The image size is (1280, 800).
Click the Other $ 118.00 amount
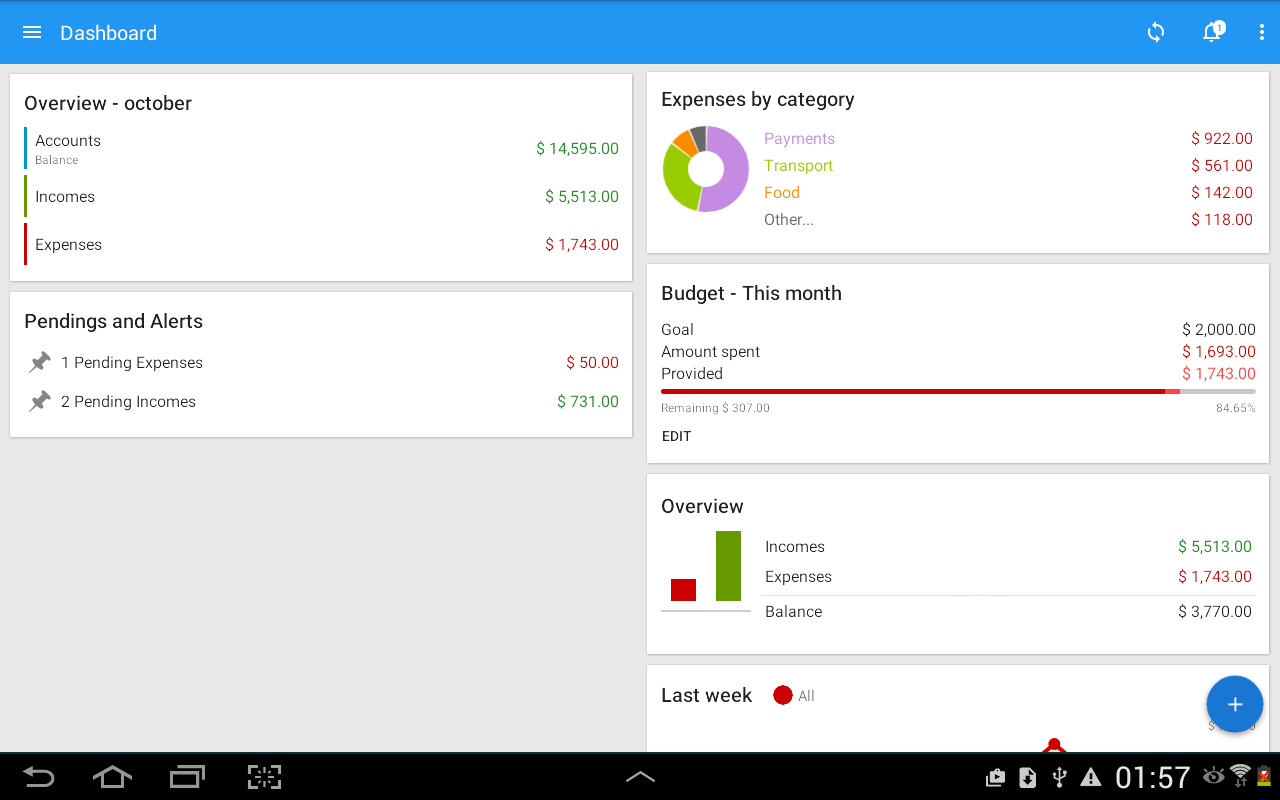coord(1222,220)
